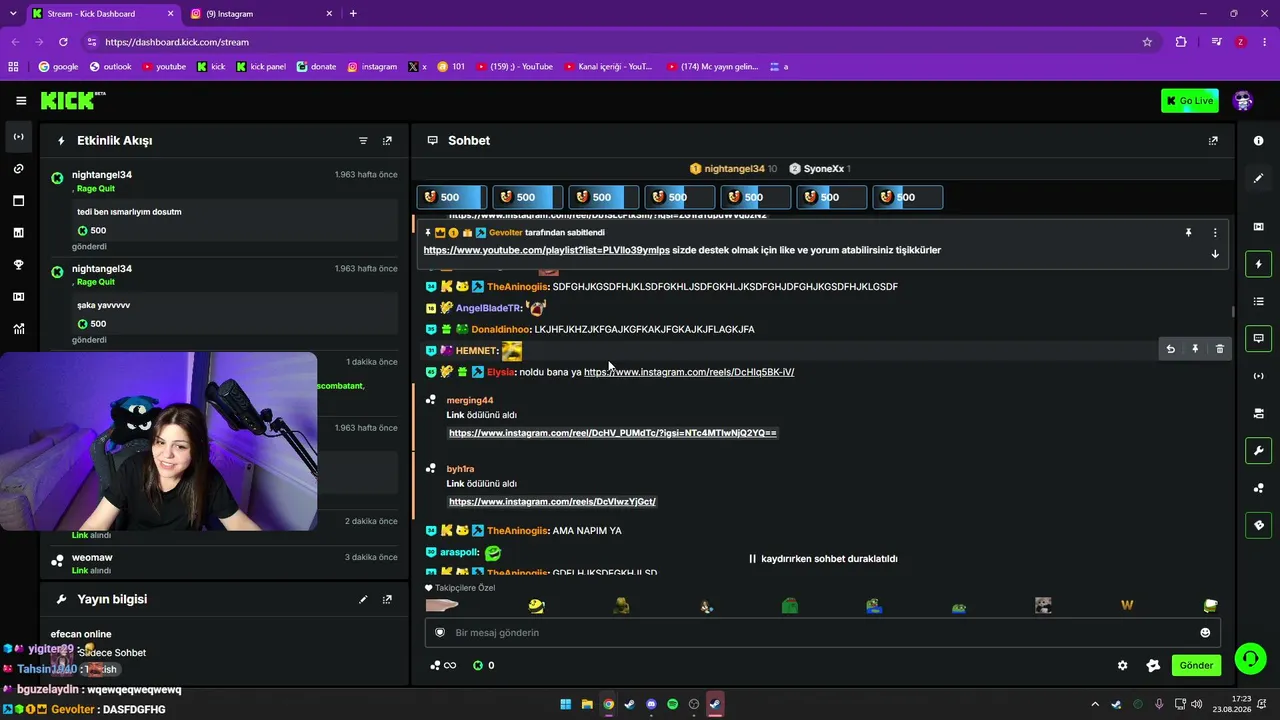
Task: Click the list icon in right sidebar
Action: click(x=1258, y=301)
